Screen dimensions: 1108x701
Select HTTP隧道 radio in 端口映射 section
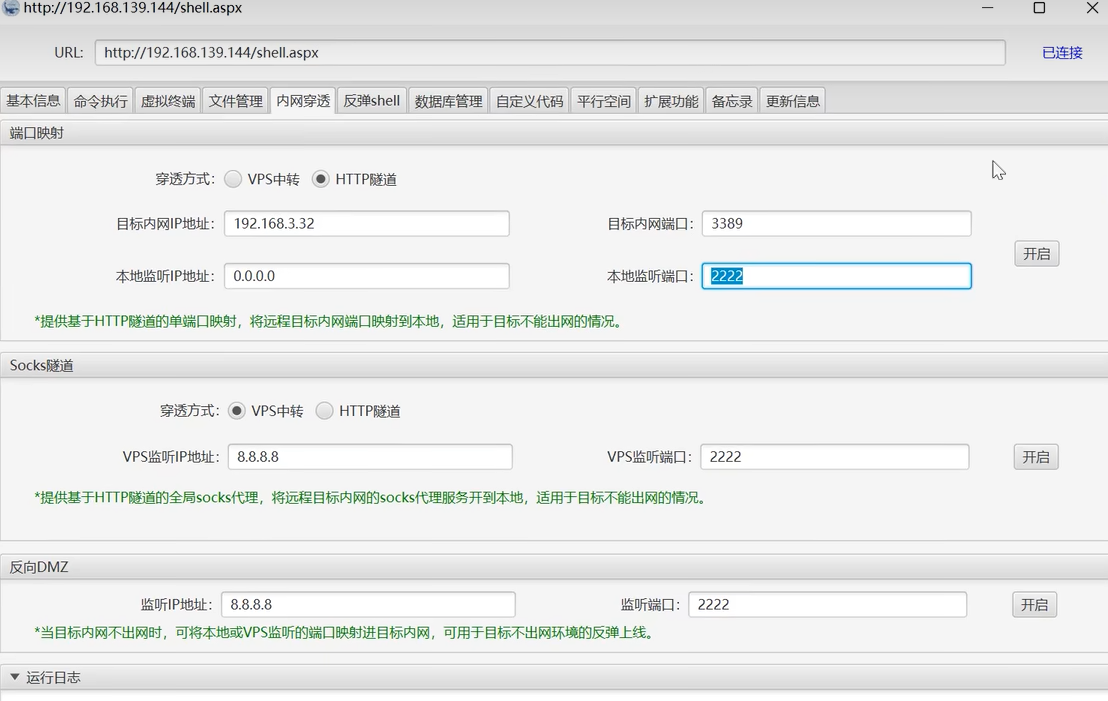(321, 179)
